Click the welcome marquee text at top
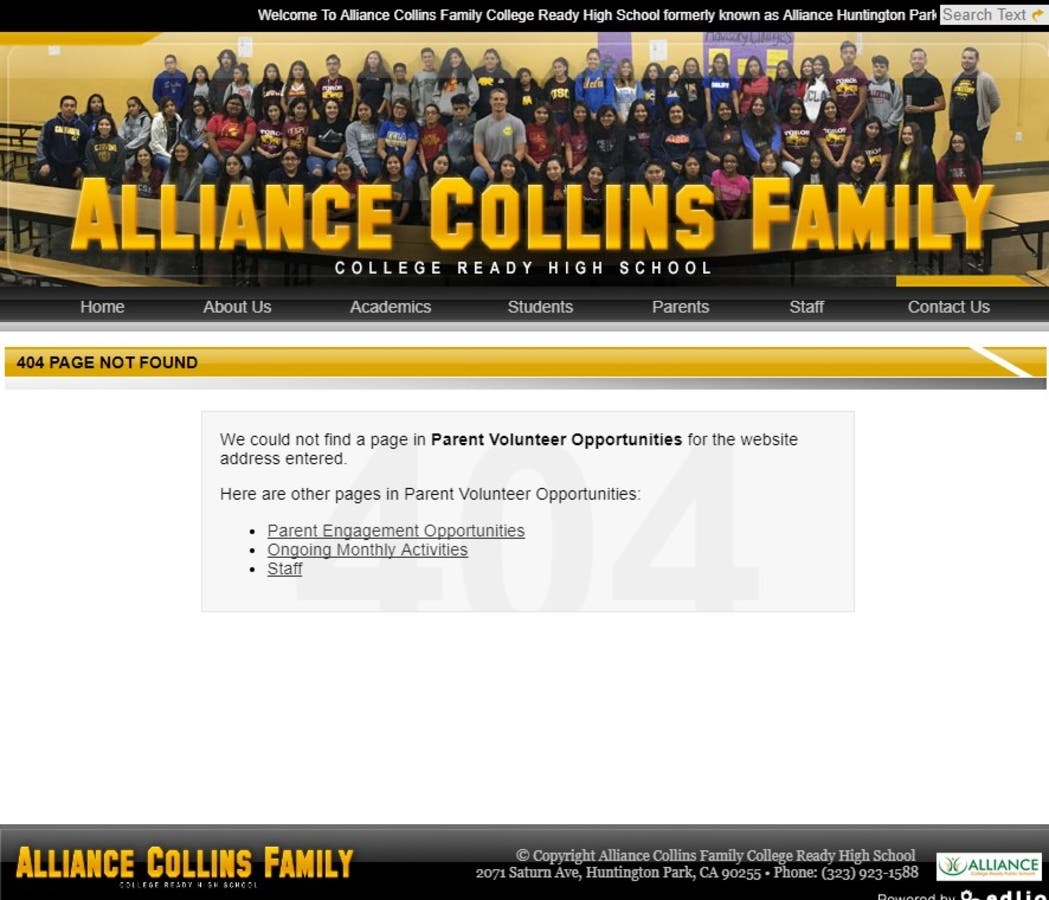Viewport: 1049px width, 900px height. coord(597,15)
